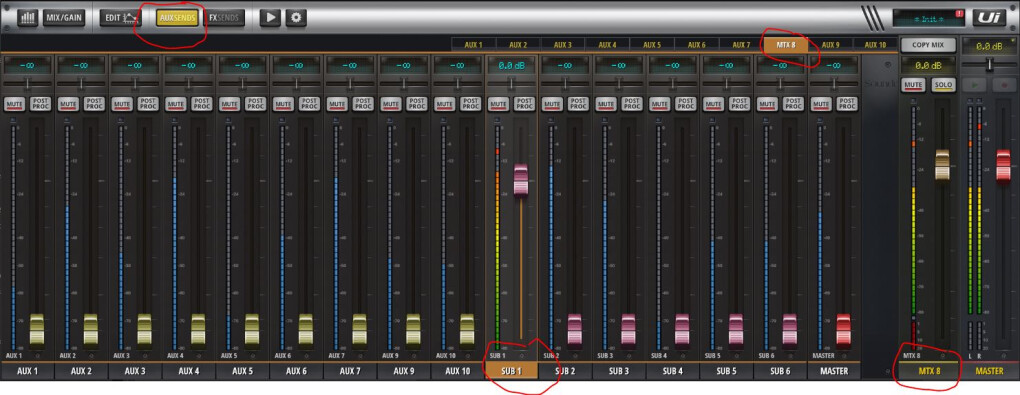Select the AUX 4 tab
The width and height of the screenshot is (1020, 395).
pyautogui.click(x=607, y=45)
